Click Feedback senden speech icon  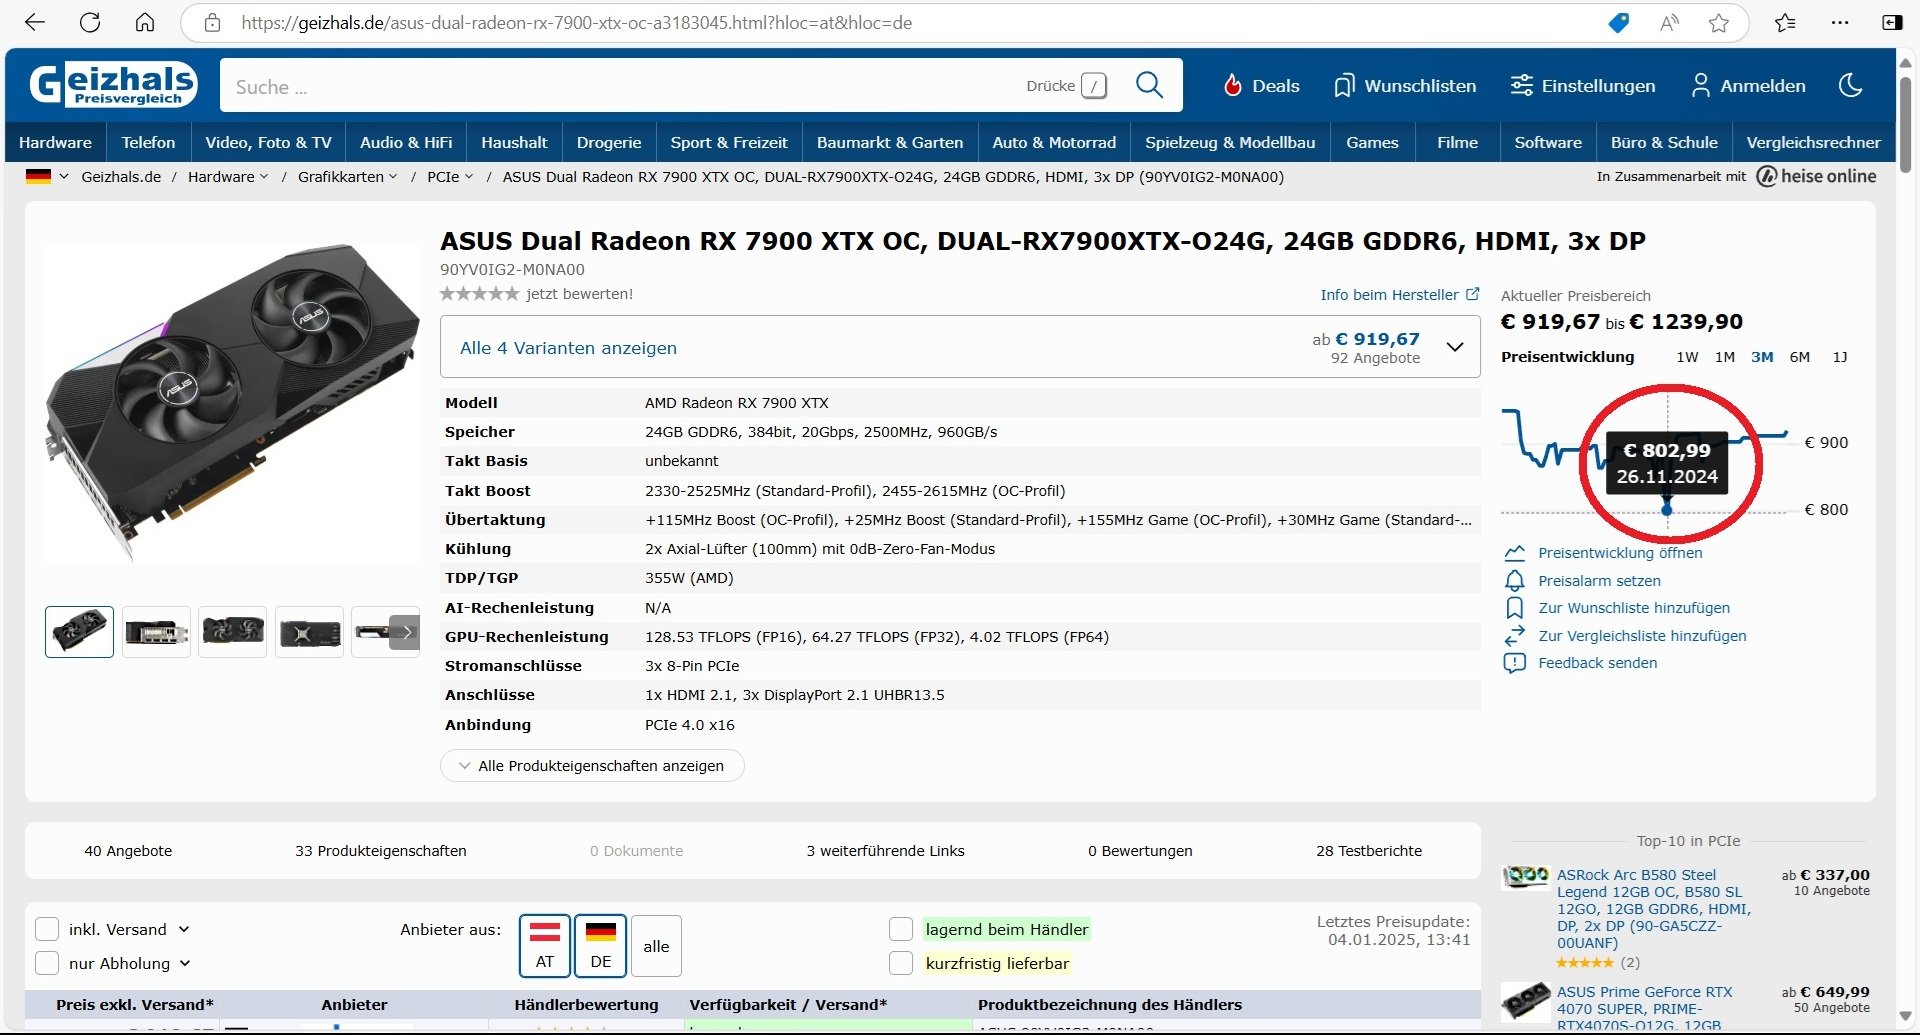click(x=1515, y=663)
